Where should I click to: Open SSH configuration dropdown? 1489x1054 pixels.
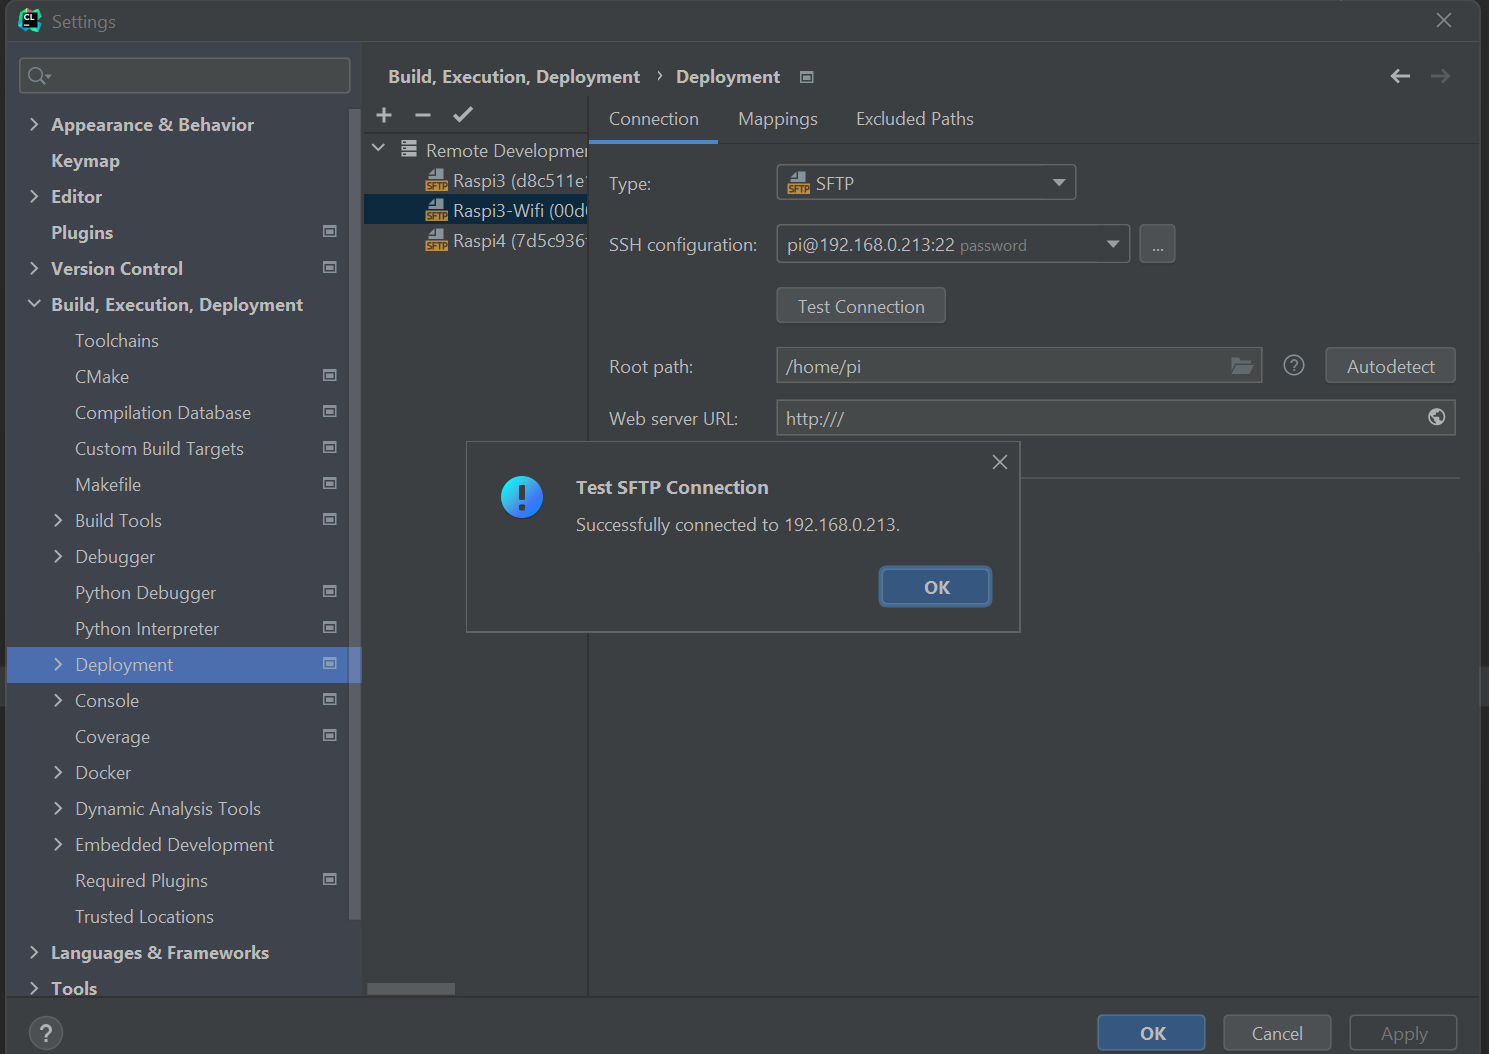coord(953,244)
